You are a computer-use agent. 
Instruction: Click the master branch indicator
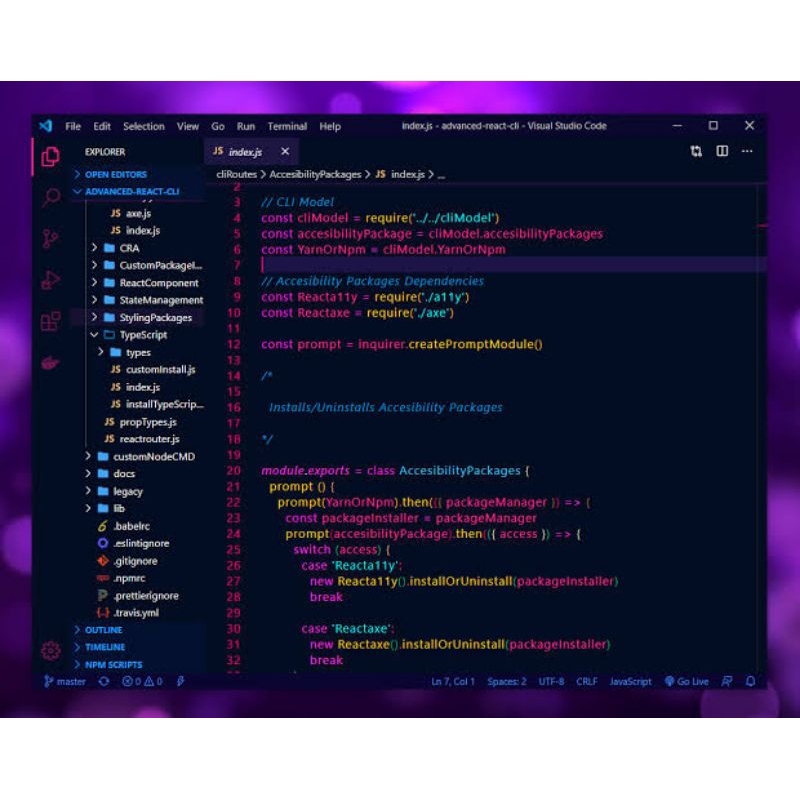(65, 681)
